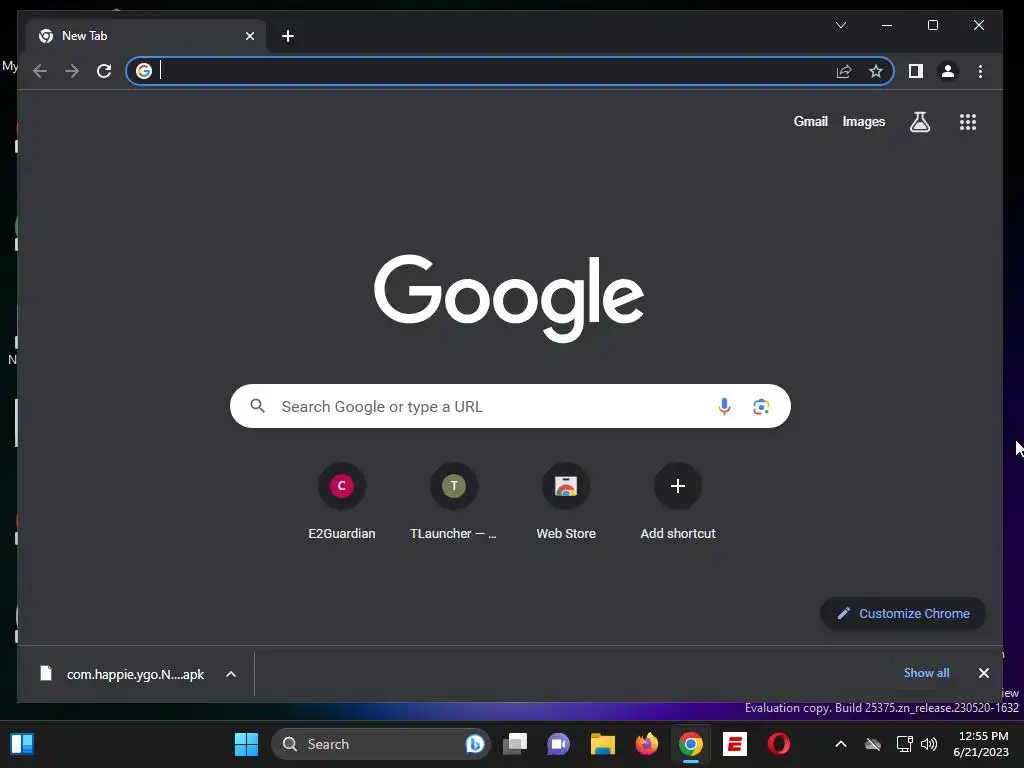Expand download options for apk file

(231, 674)
